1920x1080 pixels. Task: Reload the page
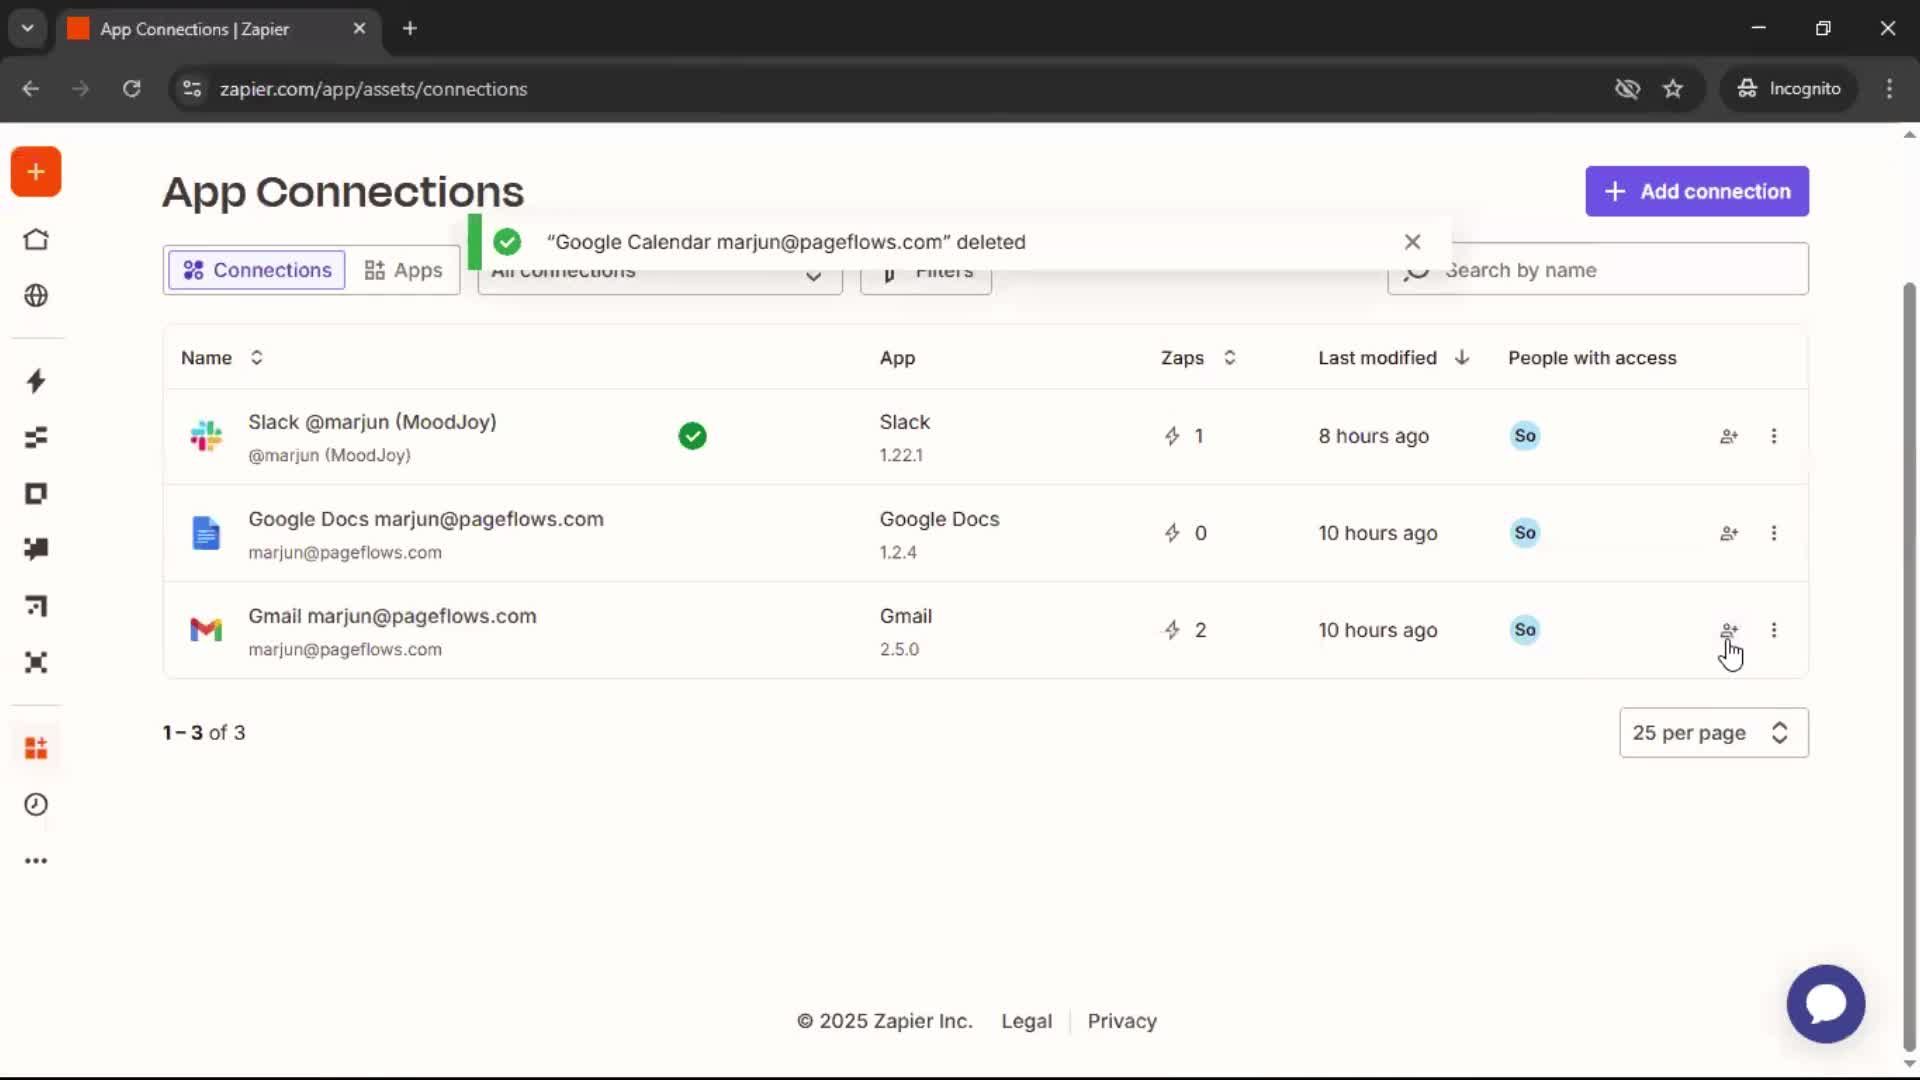[131, 89]
